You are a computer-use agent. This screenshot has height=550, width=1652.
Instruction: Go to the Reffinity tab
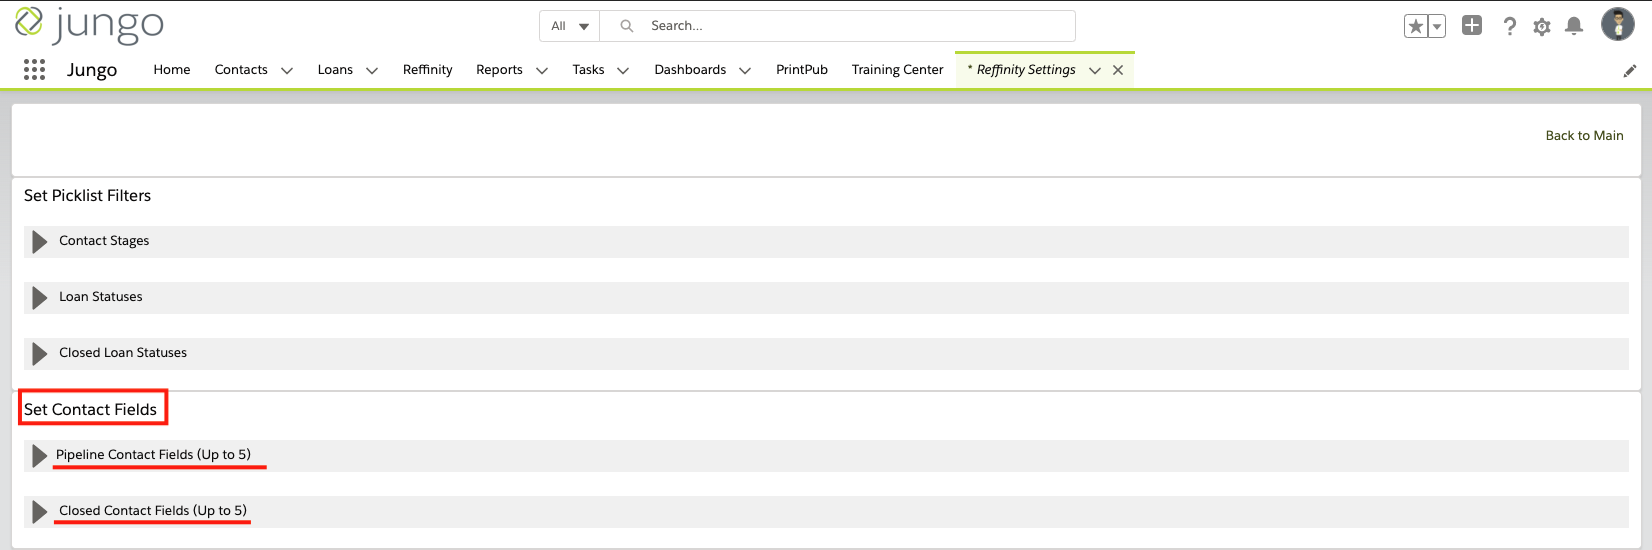(x=427, y=70)
